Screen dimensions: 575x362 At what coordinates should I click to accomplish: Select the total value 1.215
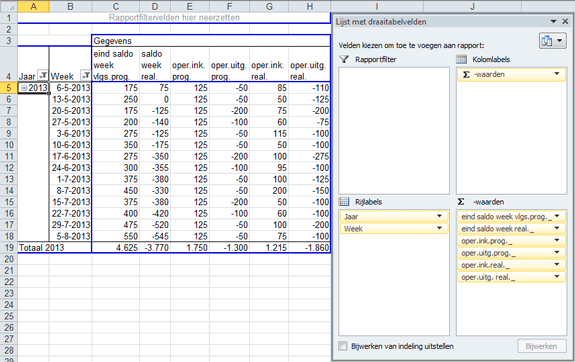(269, 248)
